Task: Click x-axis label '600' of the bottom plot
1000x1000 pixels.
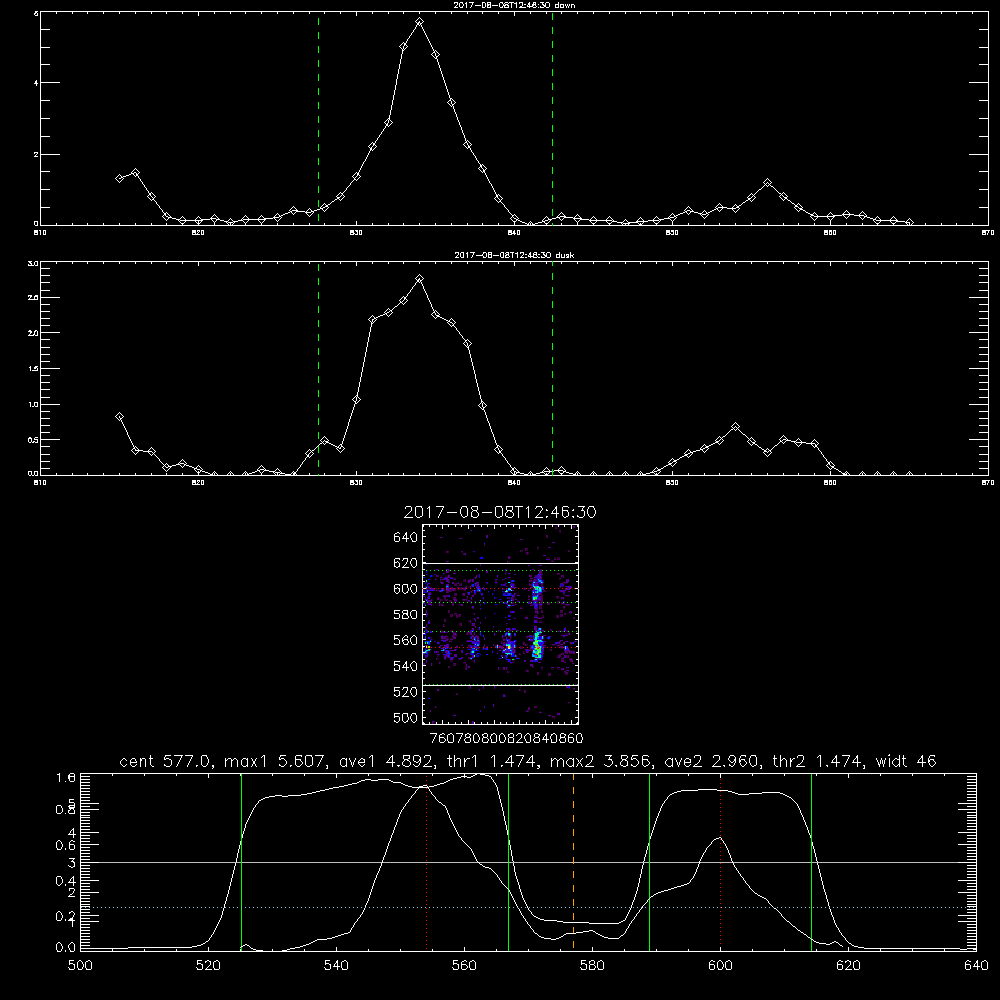Action: coord(721,966)
